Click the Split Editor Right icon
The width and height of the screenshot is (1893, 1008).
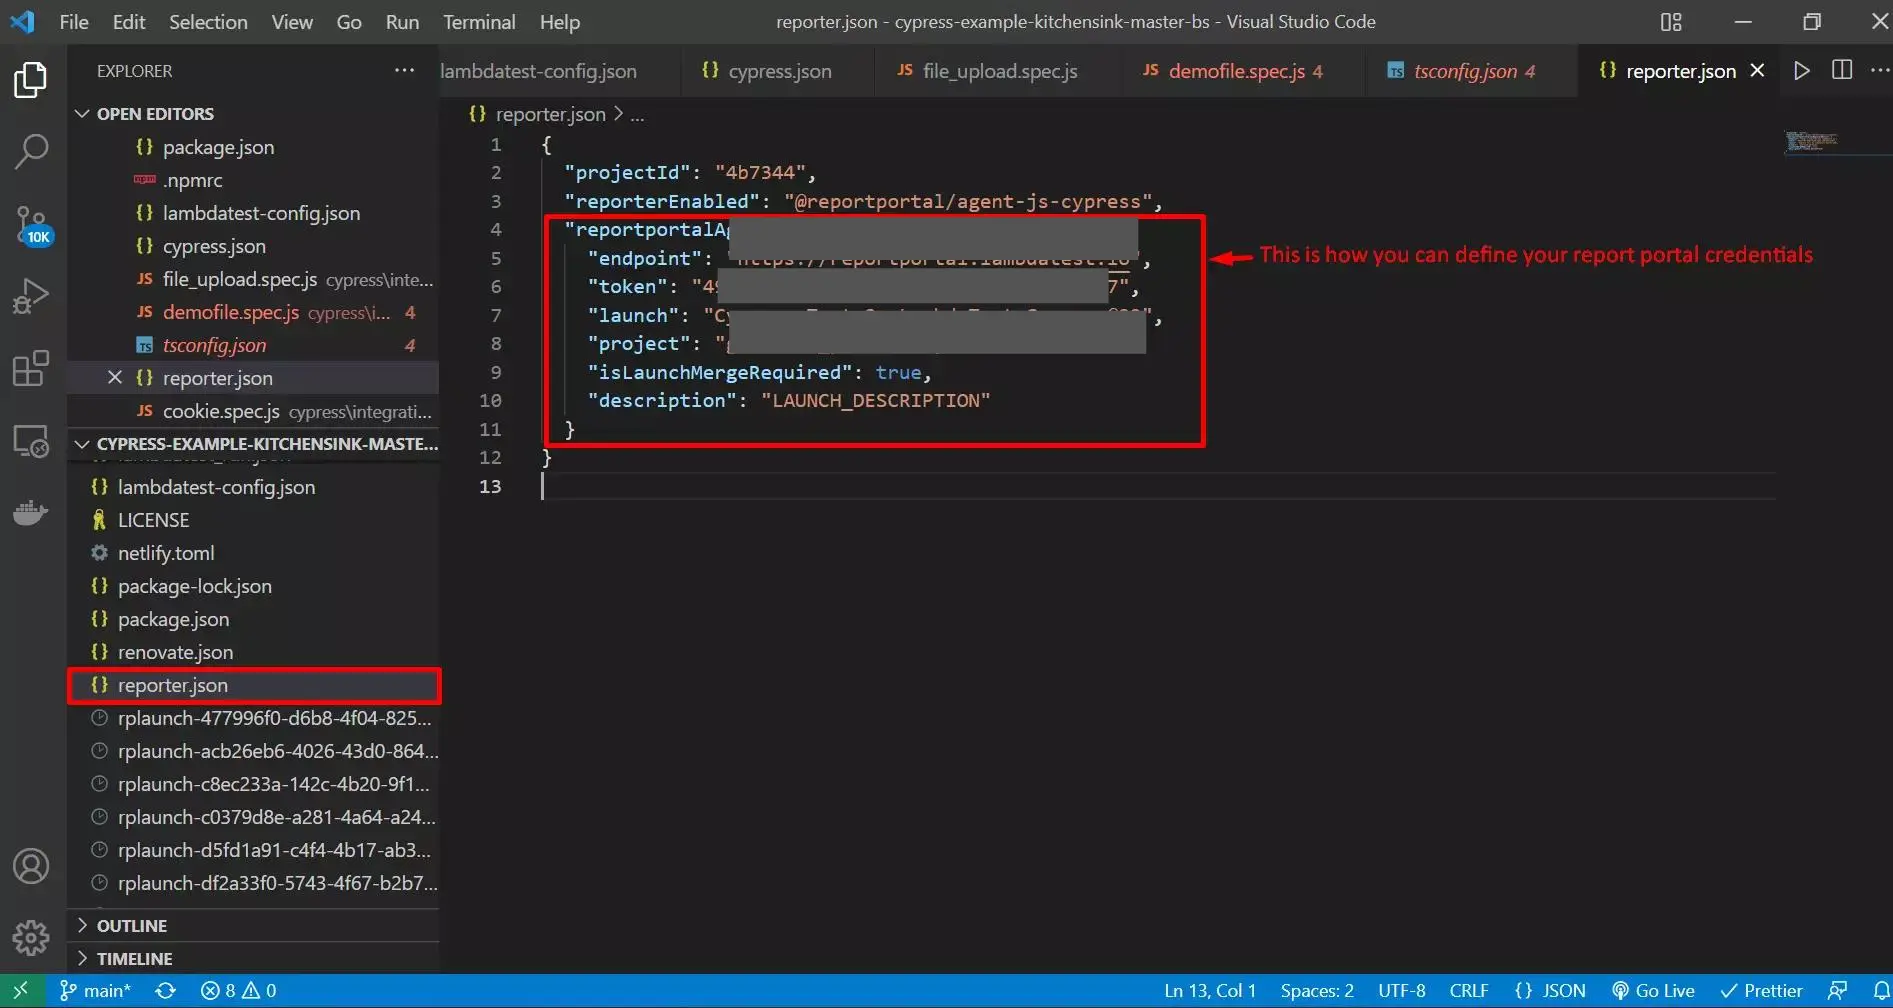(x=1841, y=71)
